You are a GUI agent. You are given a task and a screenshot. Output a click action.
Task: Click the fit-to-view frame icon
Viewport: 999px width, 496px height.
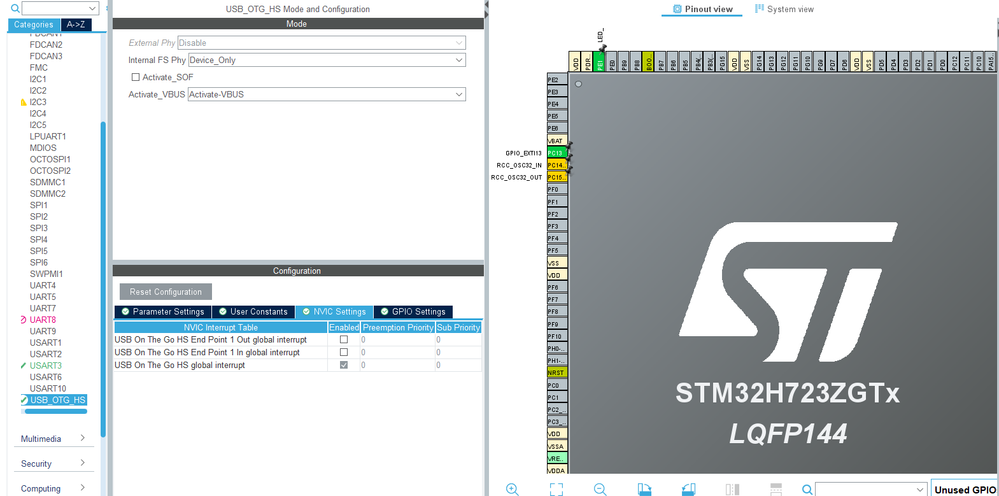[x=556, y=489]
